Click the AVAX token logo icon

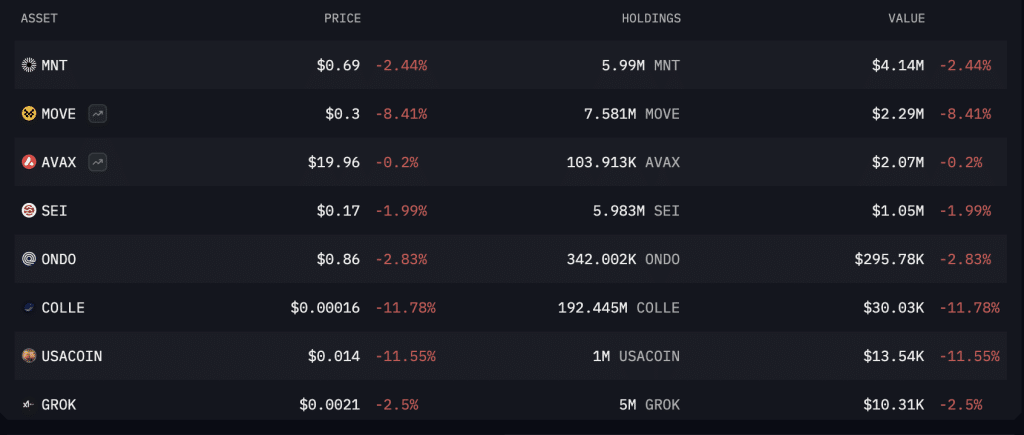coord(29,162)
